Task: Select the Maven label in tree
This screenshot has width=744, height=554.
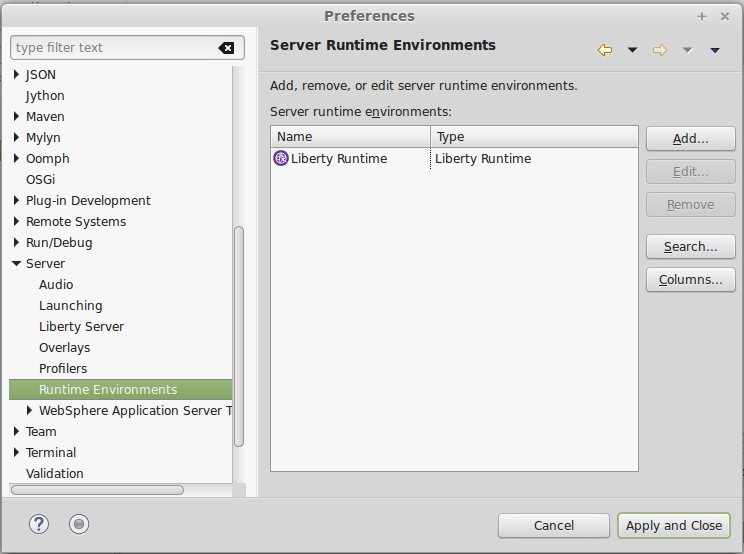Action: click(x=45, y=117)
